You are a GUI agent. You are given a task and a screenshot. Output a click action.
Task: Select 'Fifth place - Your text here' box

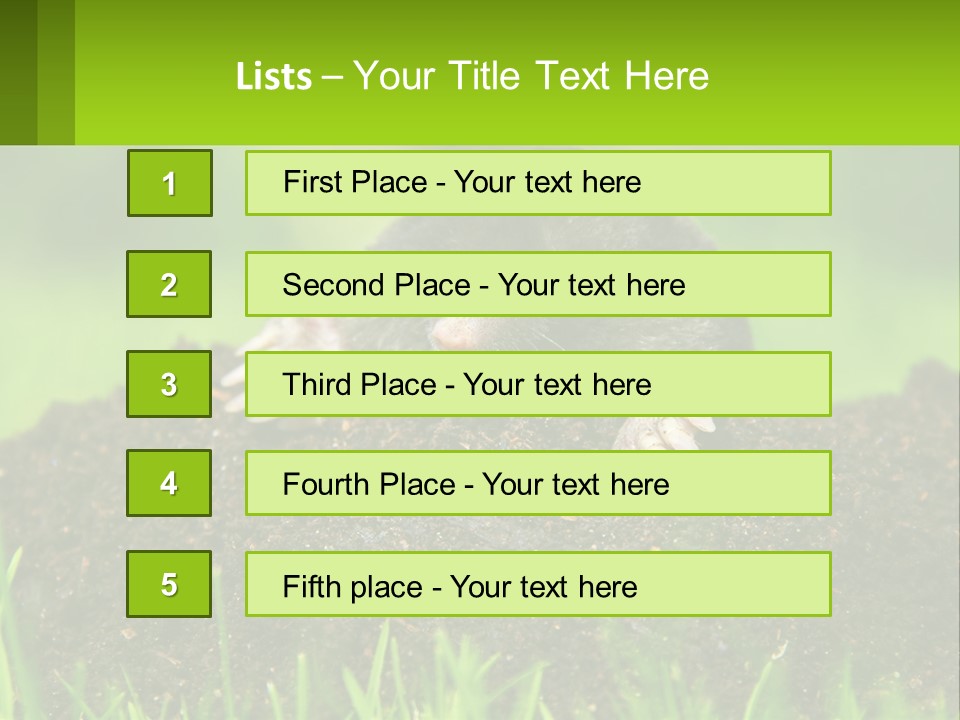pos(538,584)
